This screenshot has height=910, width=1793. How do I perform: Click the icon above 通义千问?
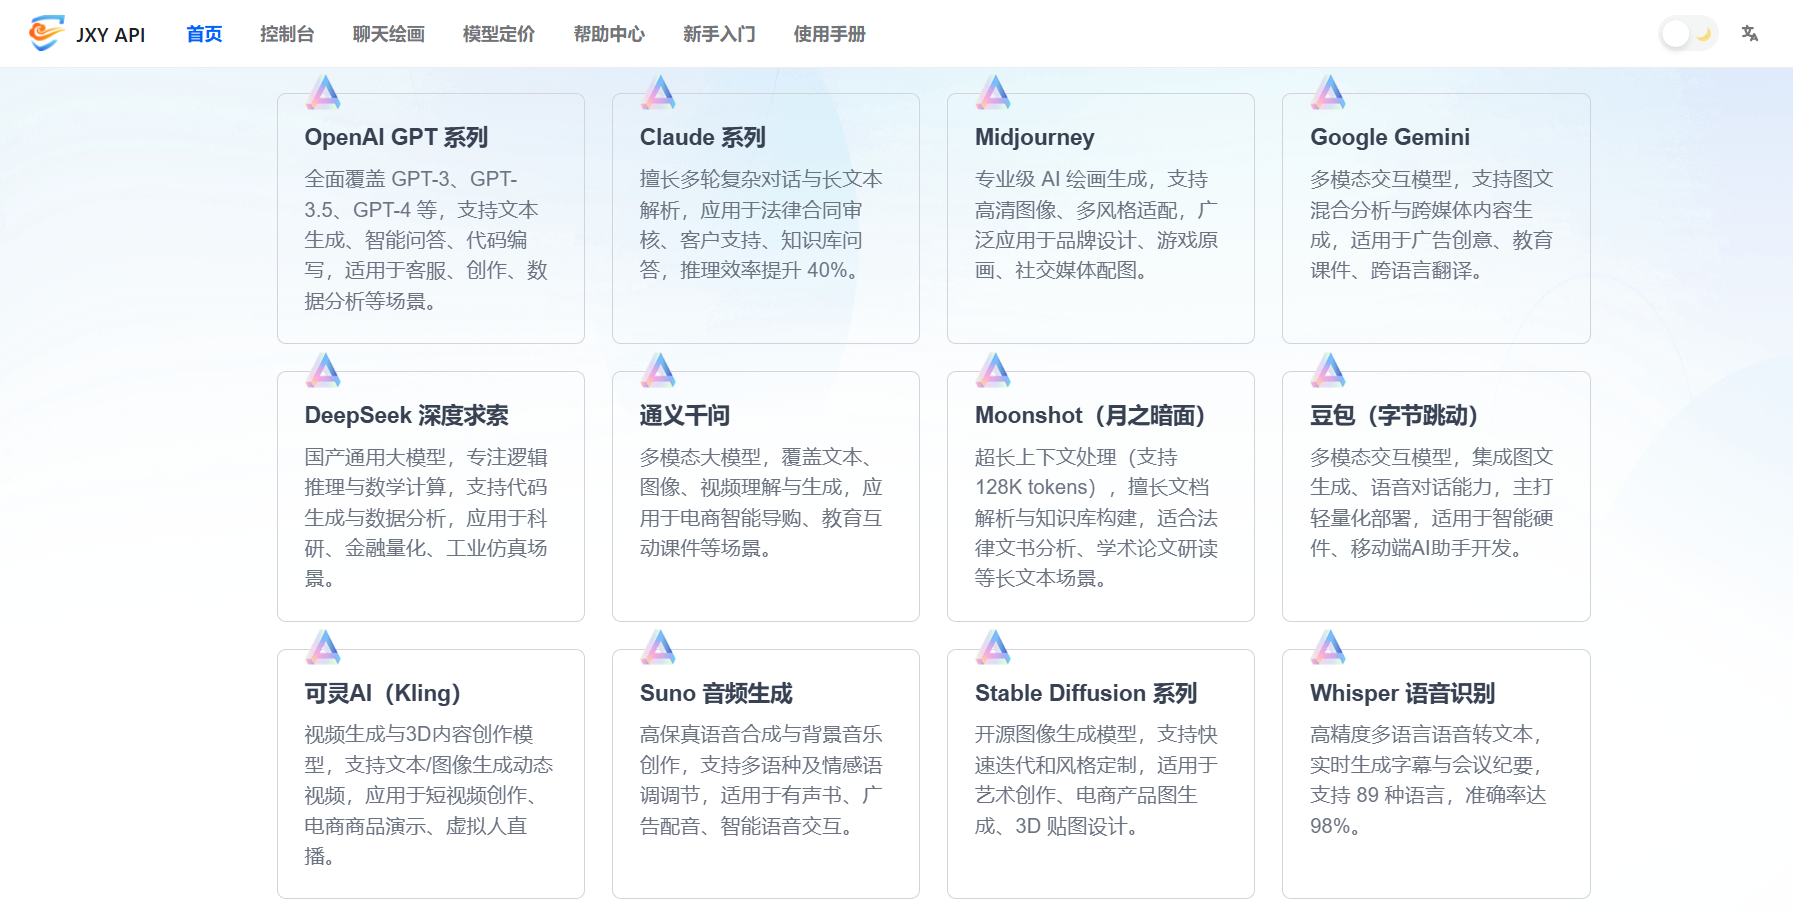[x=658, y=370]
